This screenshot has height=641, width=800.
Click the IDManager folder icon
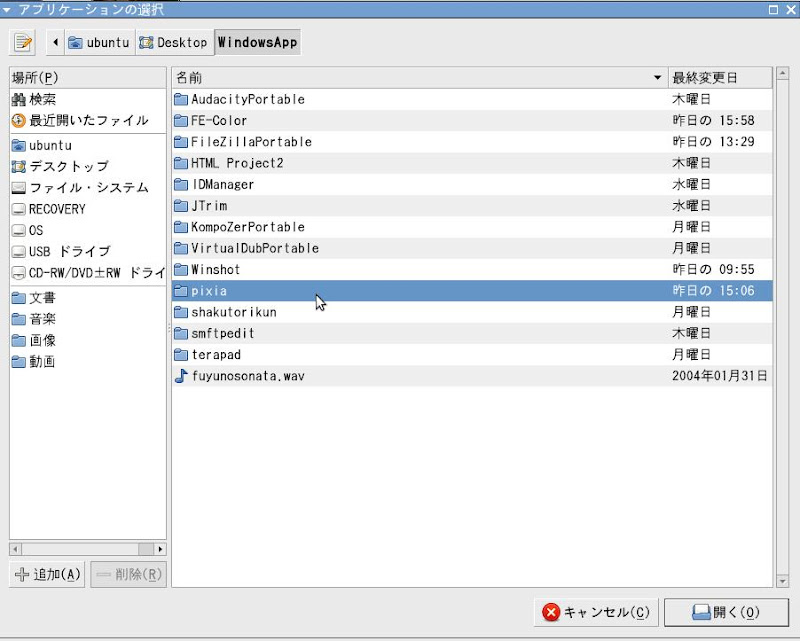pyautogui.click(x=181, y=184)
